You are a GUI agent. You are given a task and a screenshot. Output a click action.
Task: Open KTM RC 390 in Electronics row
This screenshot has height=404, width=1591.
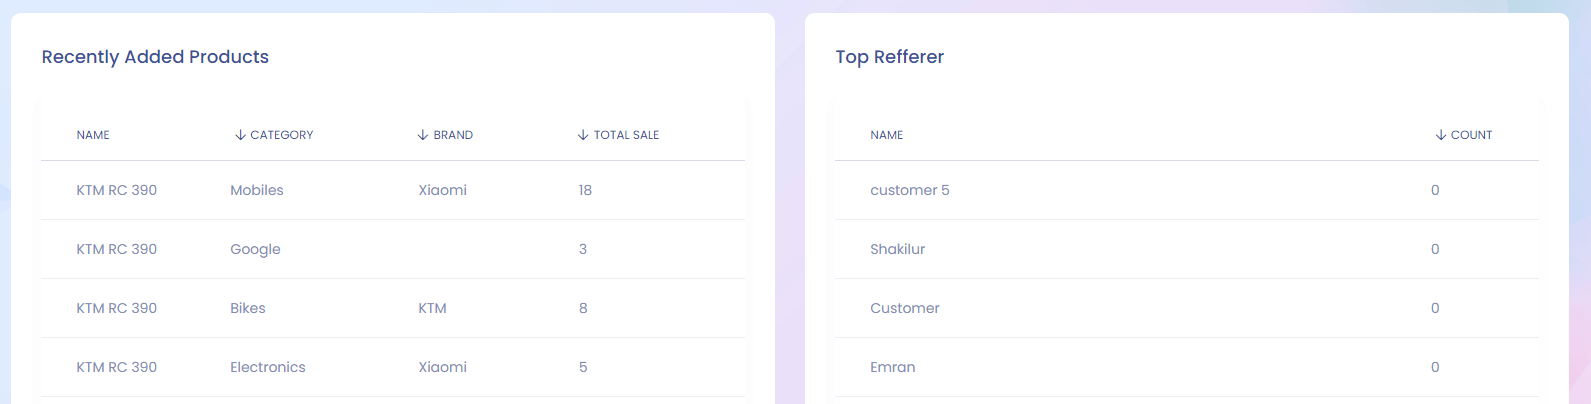116,367
